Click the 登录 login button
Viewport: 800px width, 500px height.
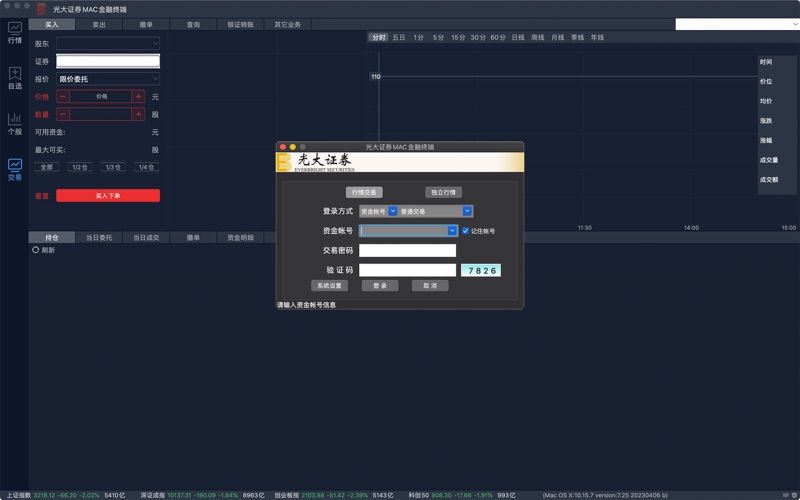pyautogui.click(x=380, y=286)
